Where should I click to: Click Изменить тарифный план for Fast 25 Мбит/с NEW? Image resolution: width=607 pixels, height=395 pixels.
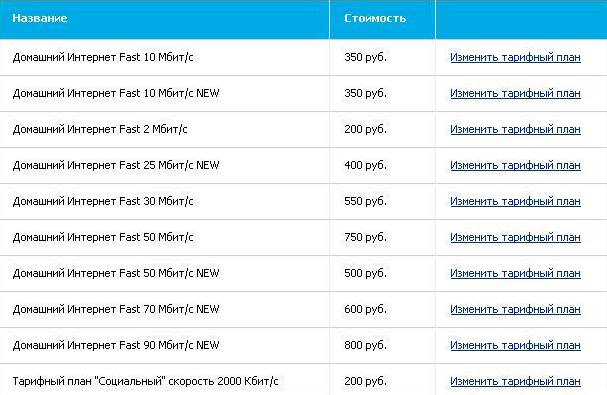[x=515, y=165]
